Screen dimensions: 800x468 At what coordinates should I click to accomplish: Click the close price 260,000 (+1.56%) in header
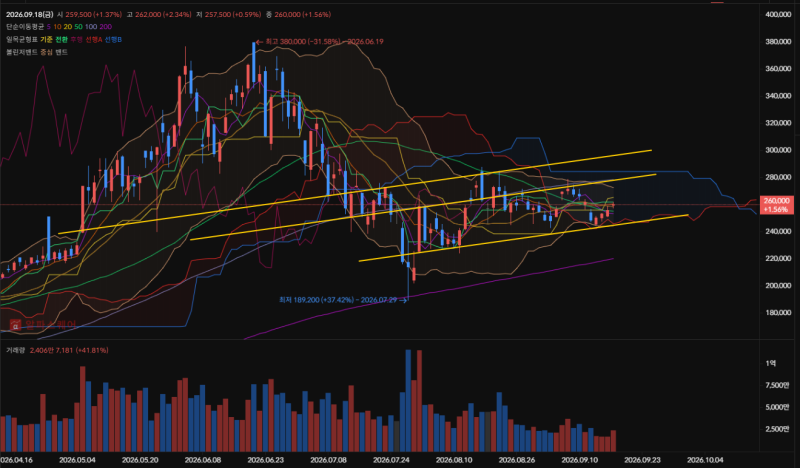(x=303, y=14)
